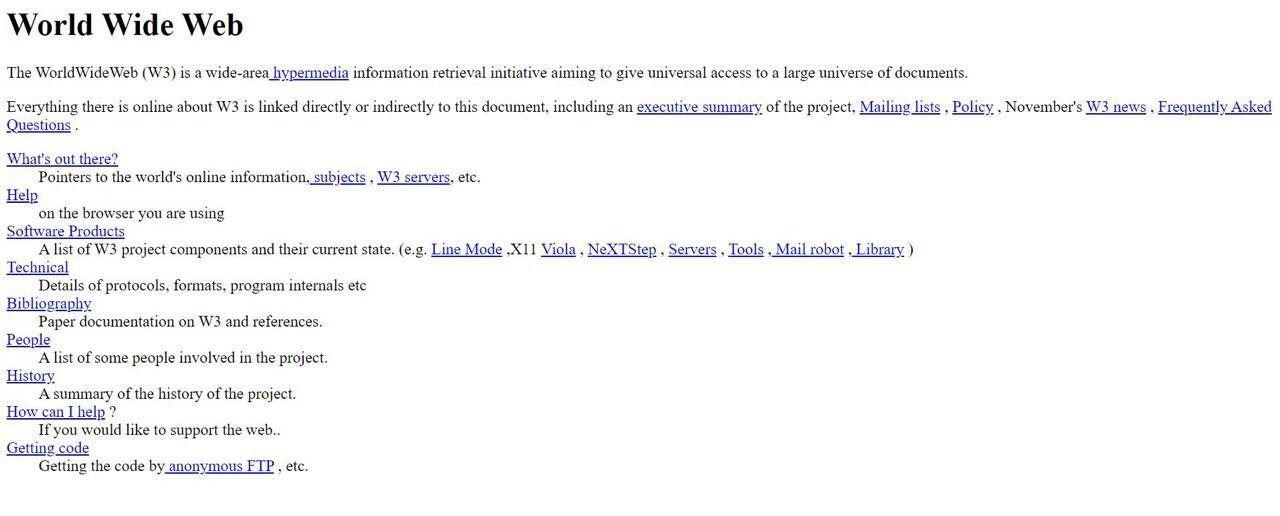Image resolution: width=1280 pixels, height=516 pixels.
Task: Open the Bibliography link
Action: point(49,303)
